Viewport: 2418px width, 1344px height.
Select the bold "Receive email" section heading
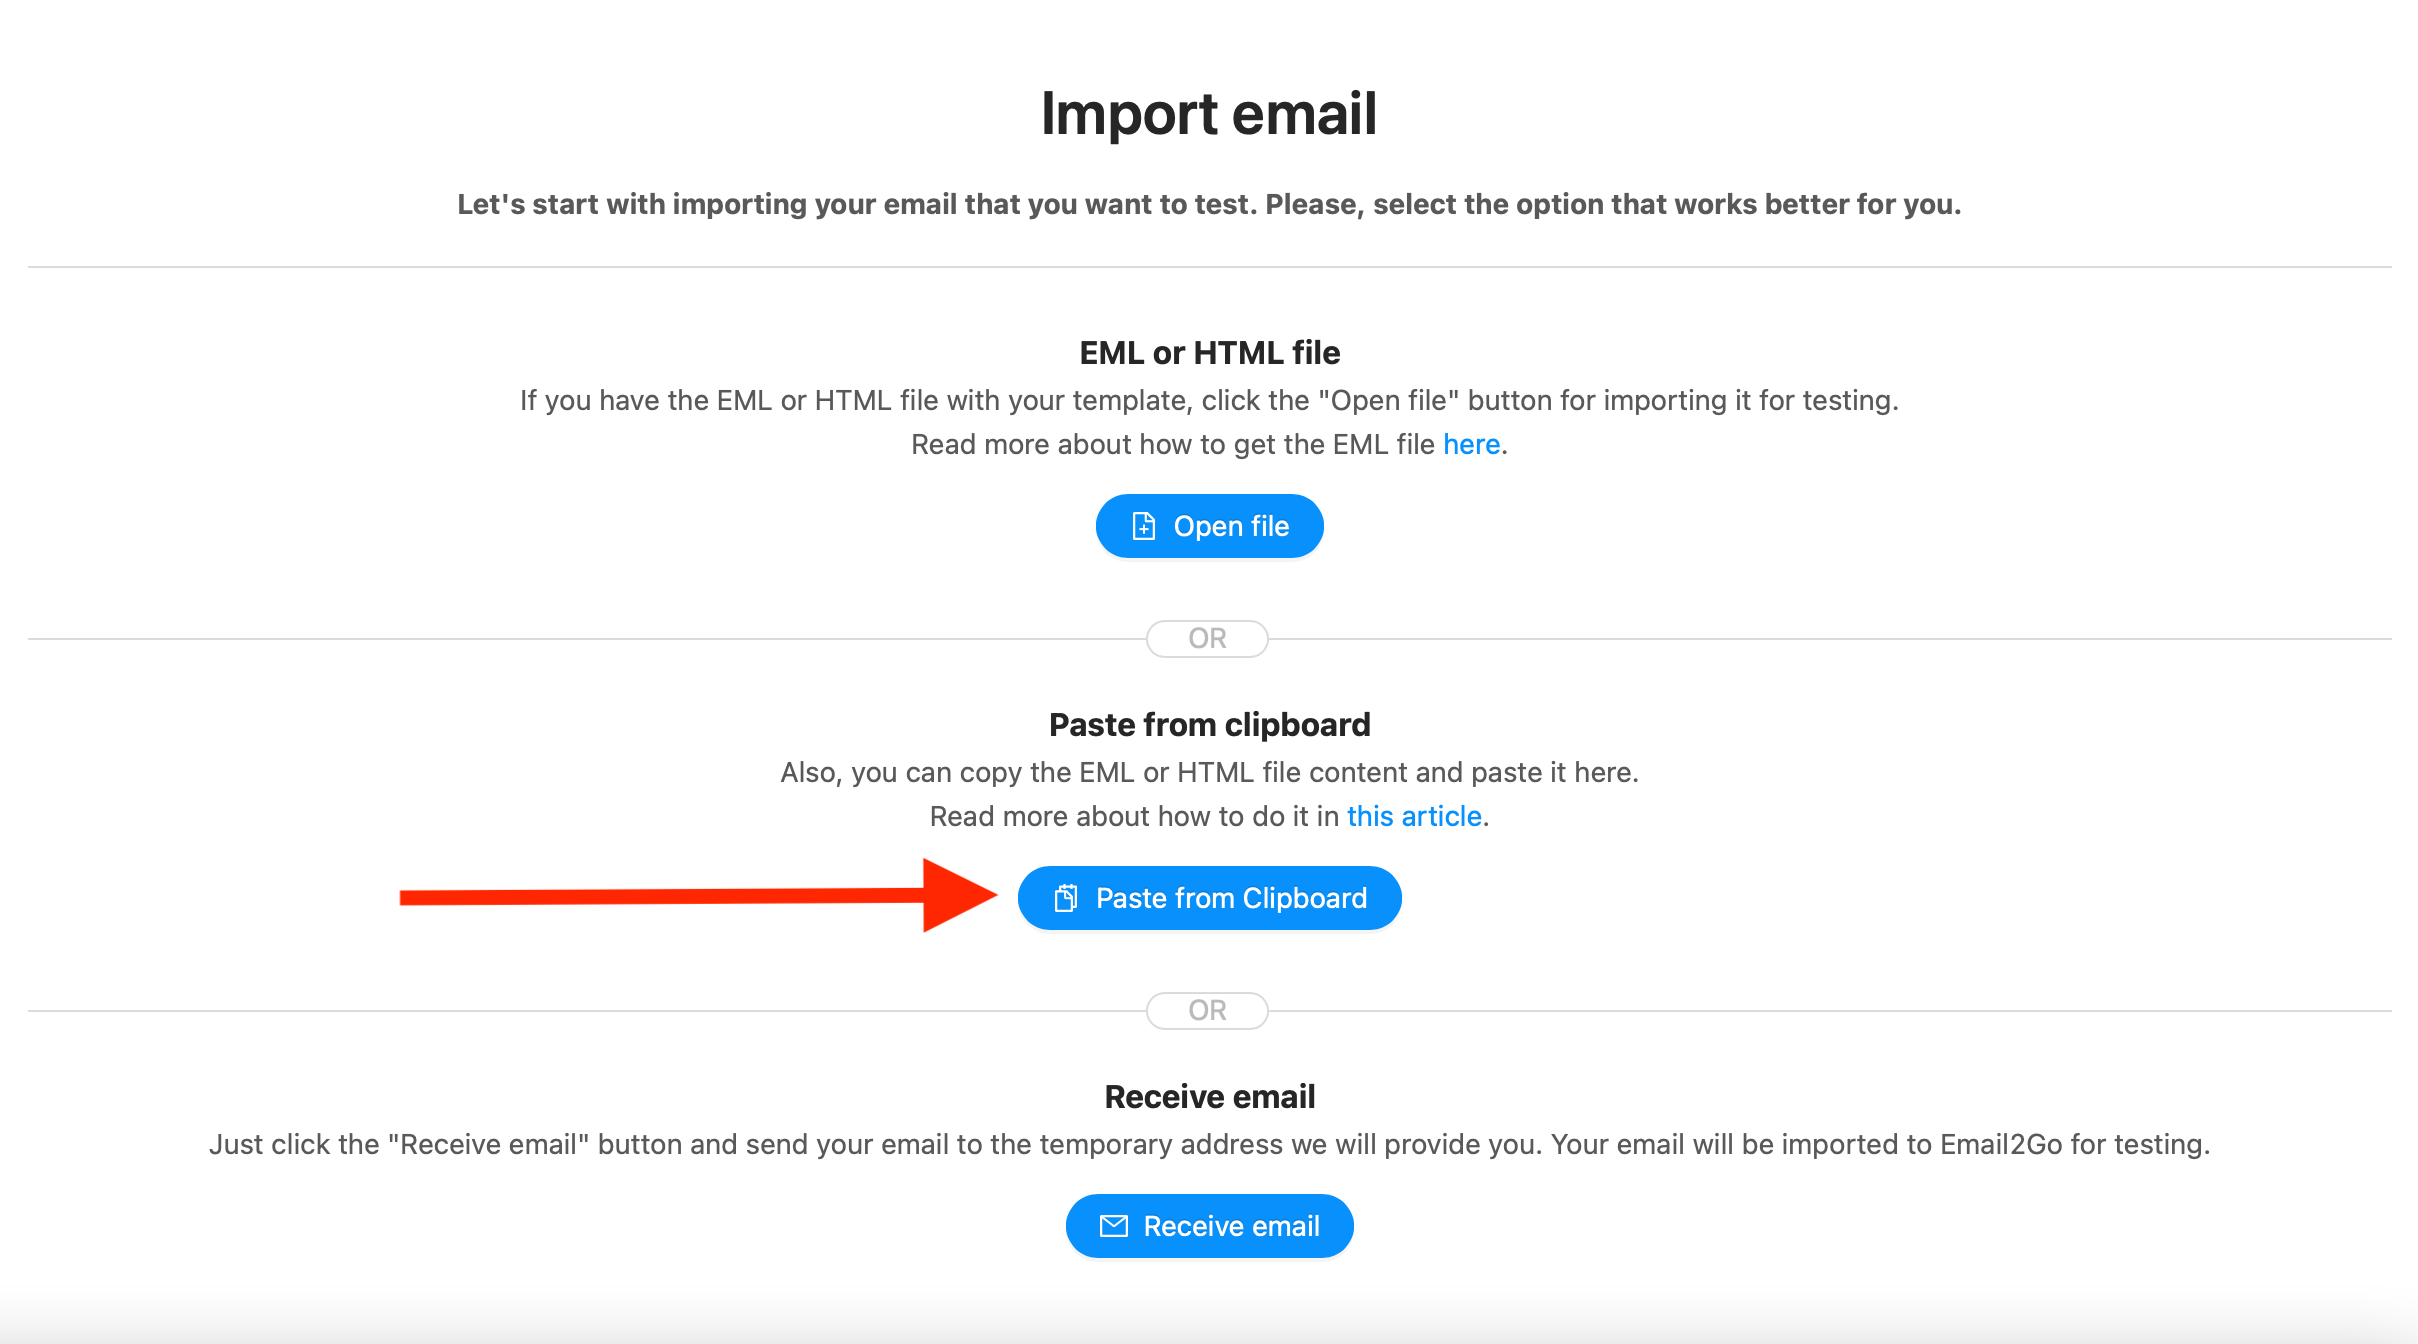pos(1209,1096)
